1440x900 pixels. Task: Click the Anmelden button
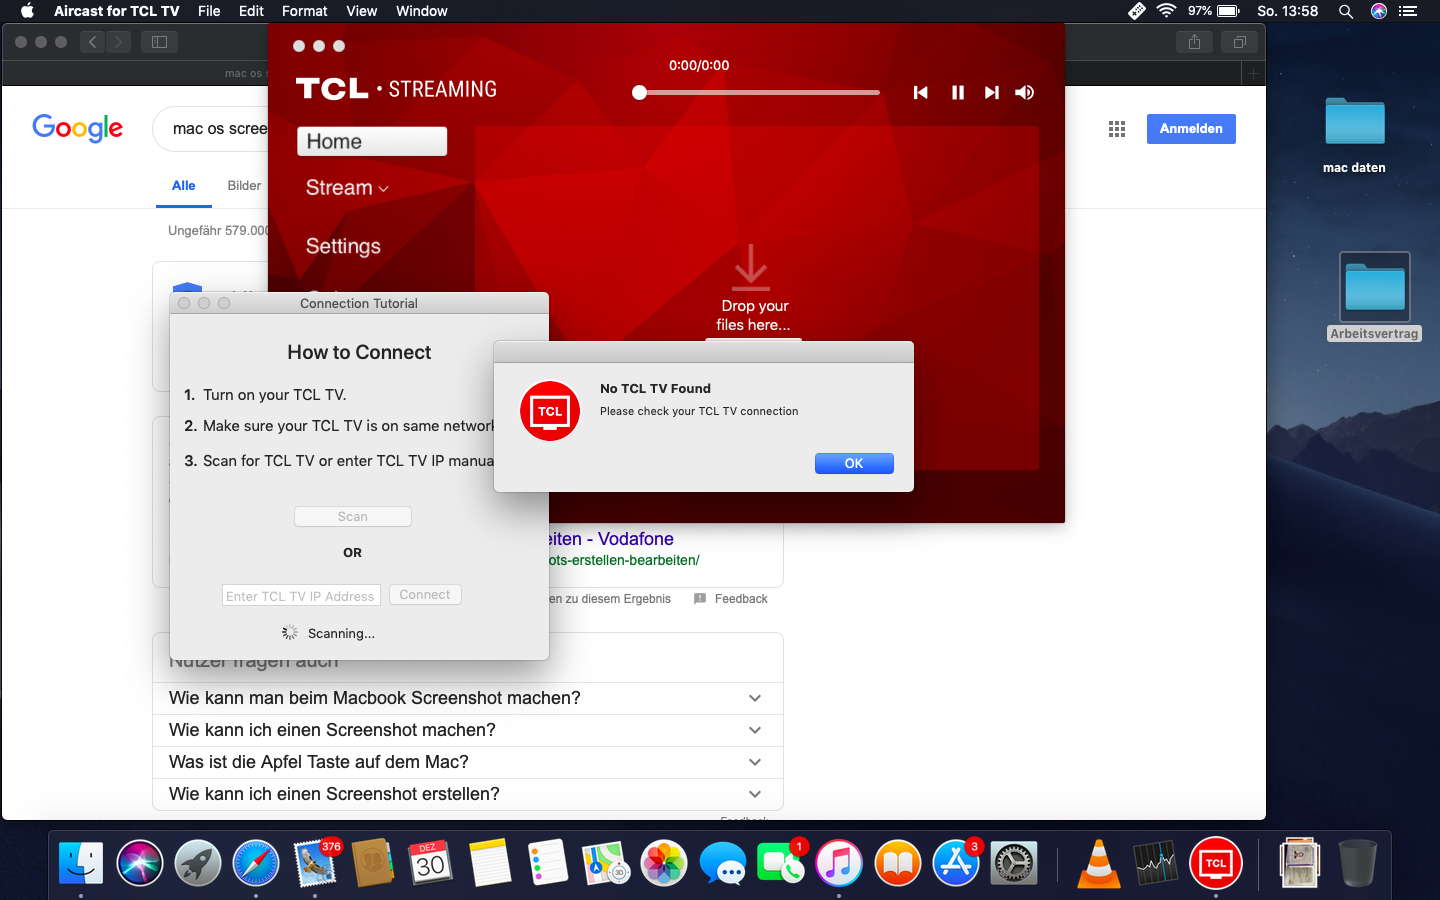[x=1191, y=129]
